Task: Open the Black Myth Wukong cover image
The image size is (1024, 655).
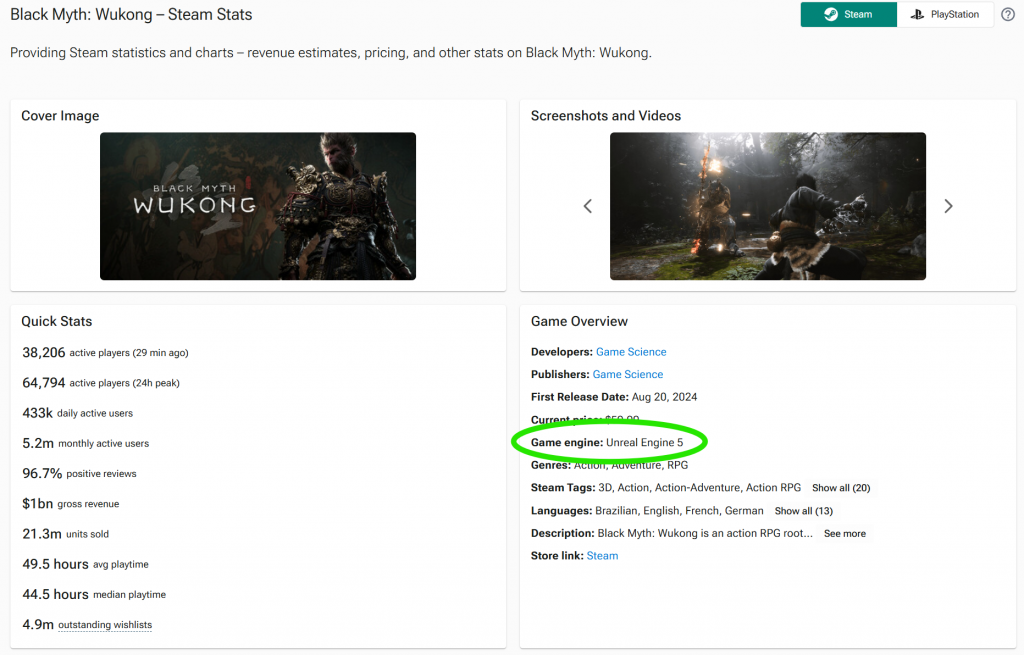Action: [258, 206]
